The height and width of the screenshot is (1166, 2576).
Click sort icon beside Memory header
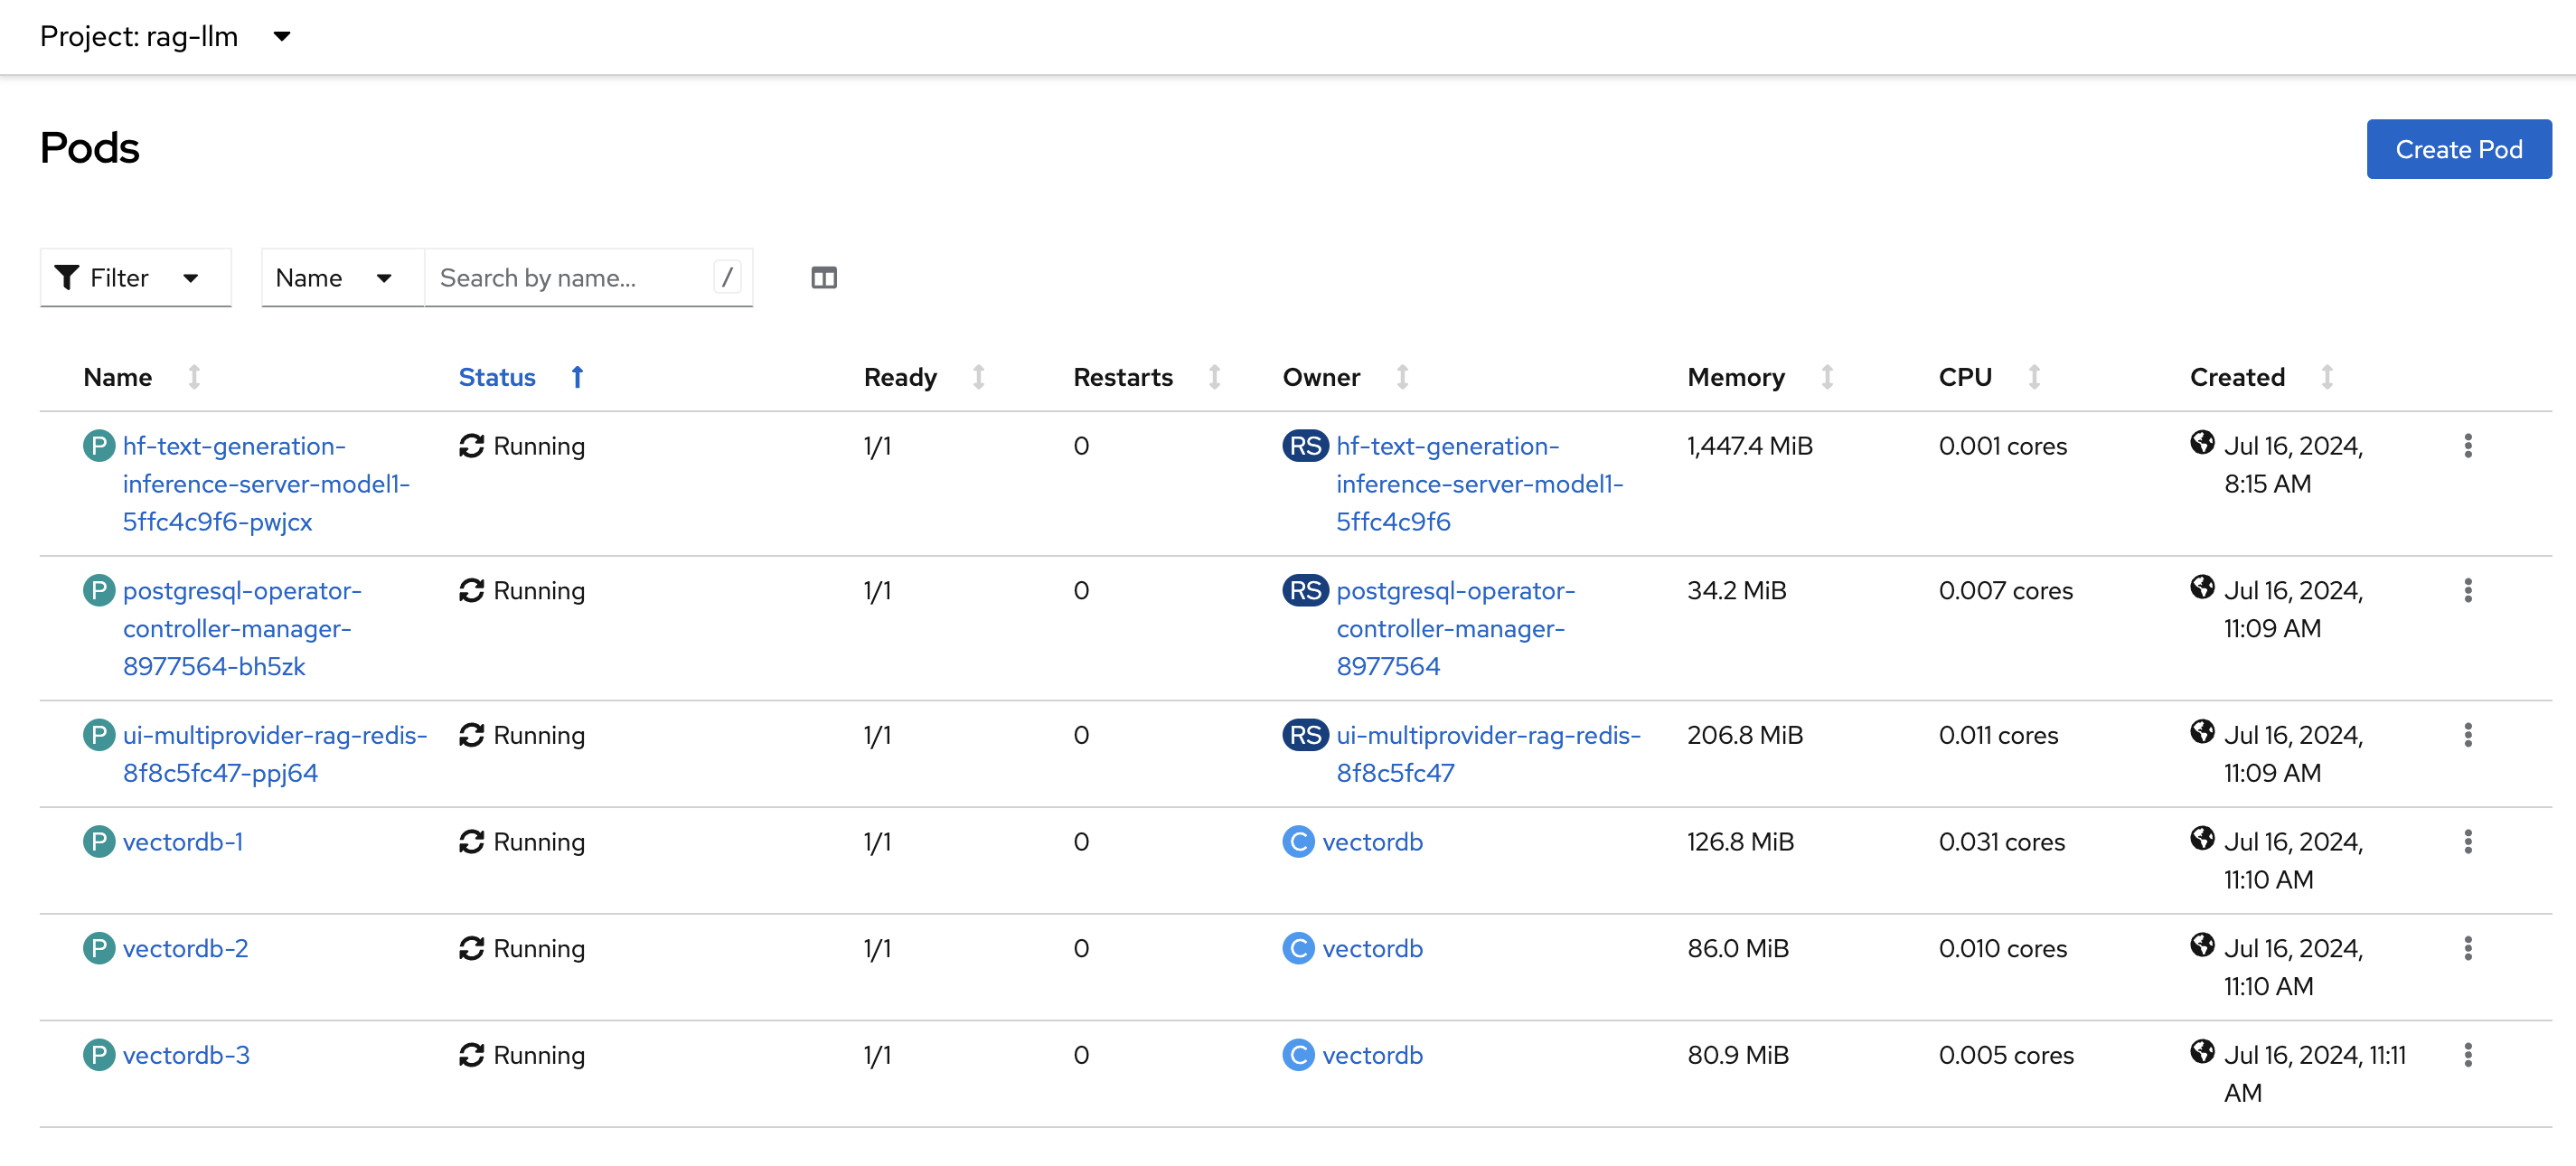1826,377
